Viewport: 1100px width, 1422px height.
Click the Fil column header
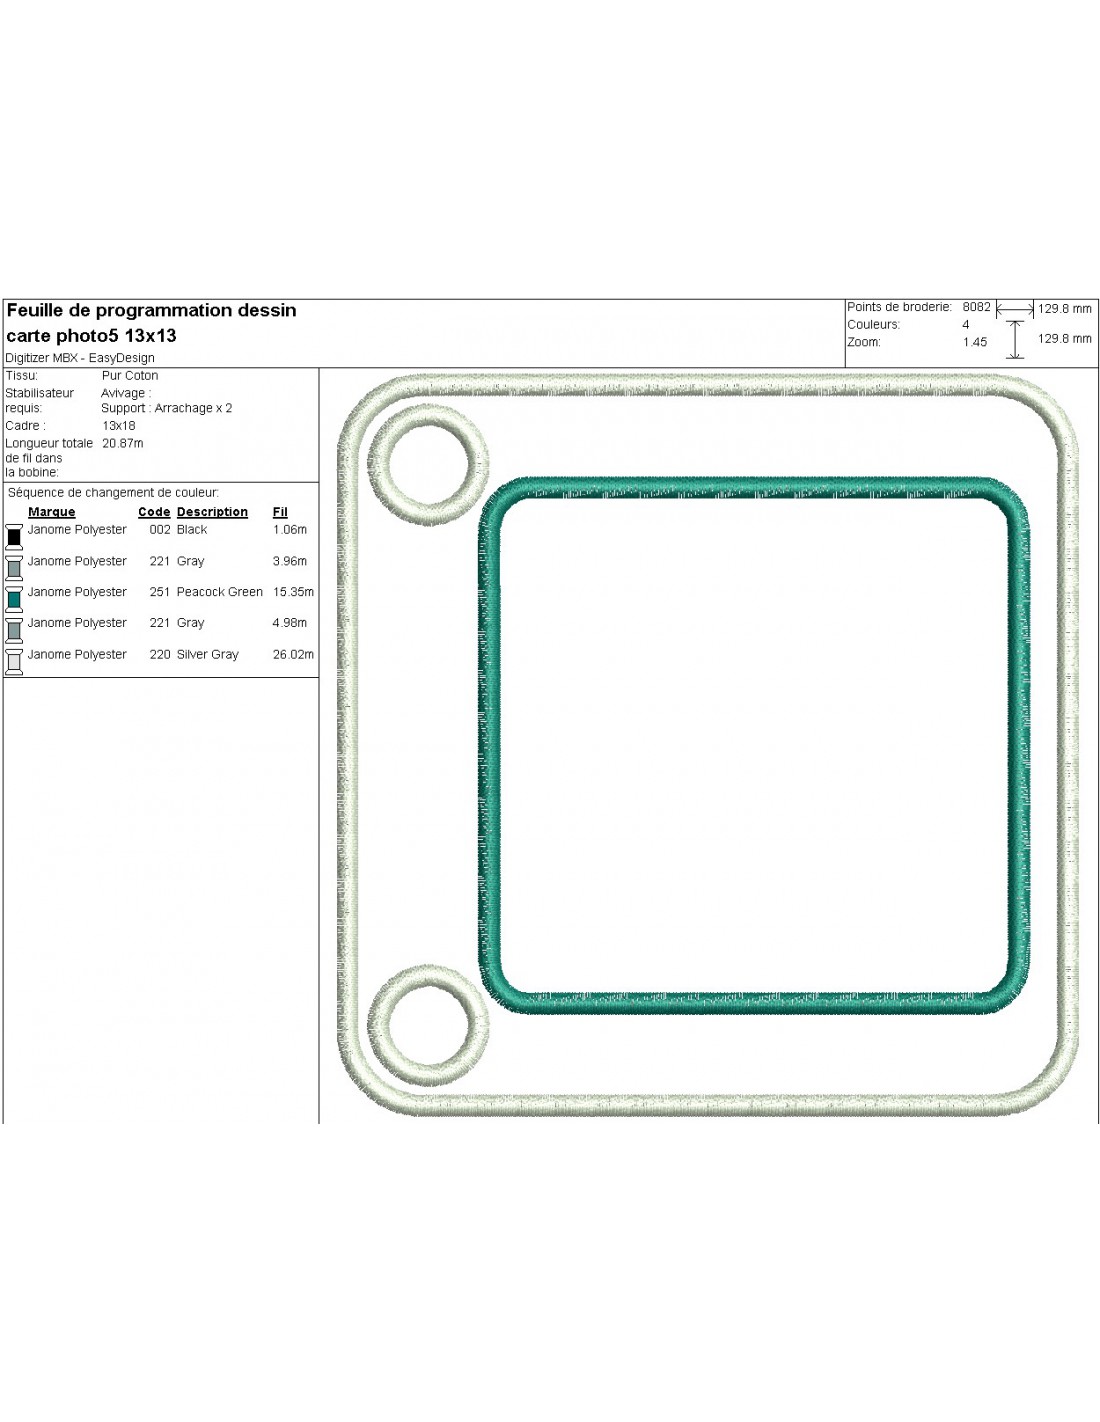280,512
